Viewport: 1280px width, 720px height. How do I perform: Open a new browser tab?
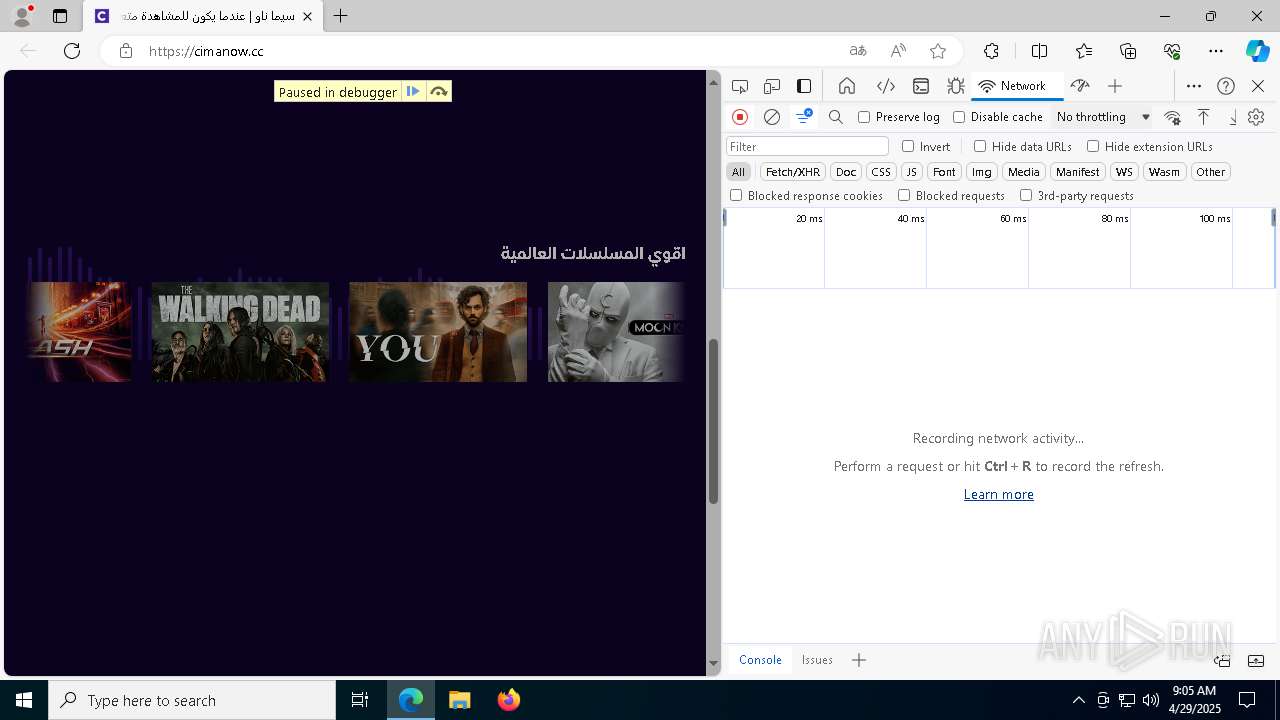pyautogui.click(x=340, y=16)
